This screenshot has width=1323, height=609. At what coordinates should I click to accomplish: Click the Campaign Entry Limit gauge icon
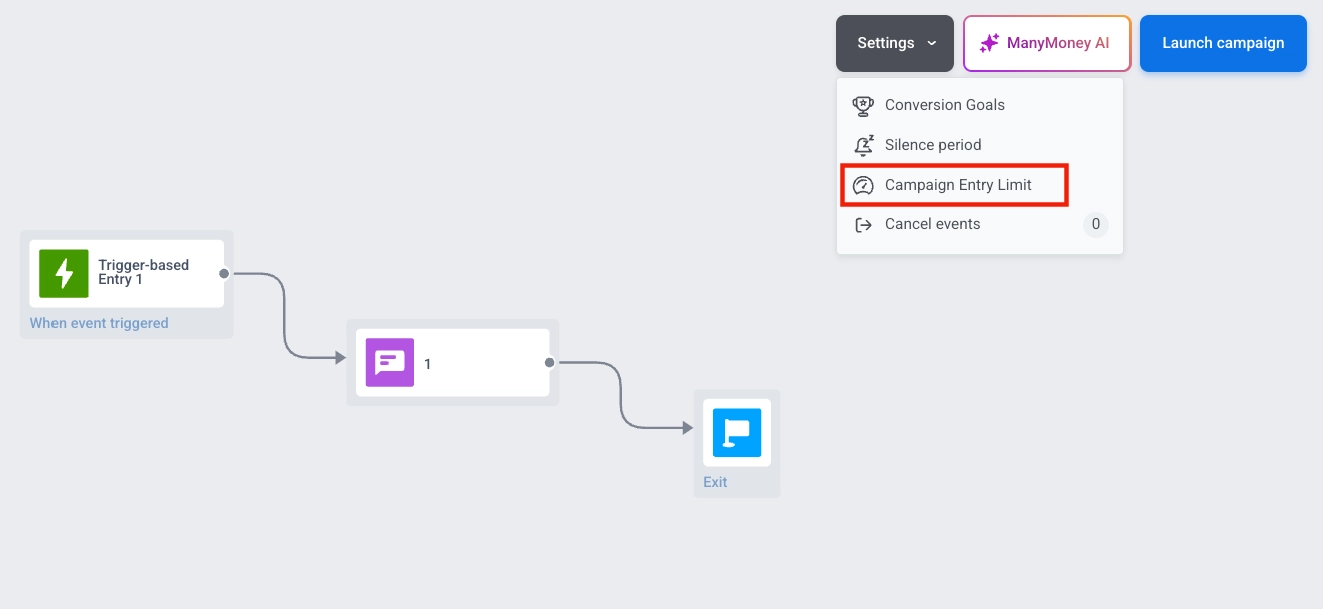863,185
